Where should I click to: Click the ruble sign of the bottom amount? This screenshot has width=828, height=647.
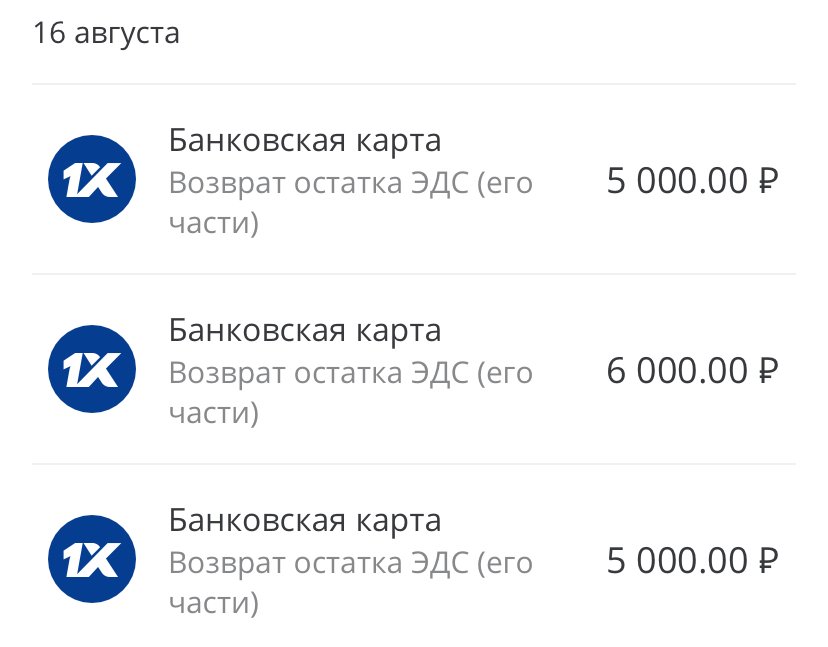click(768, 561)
